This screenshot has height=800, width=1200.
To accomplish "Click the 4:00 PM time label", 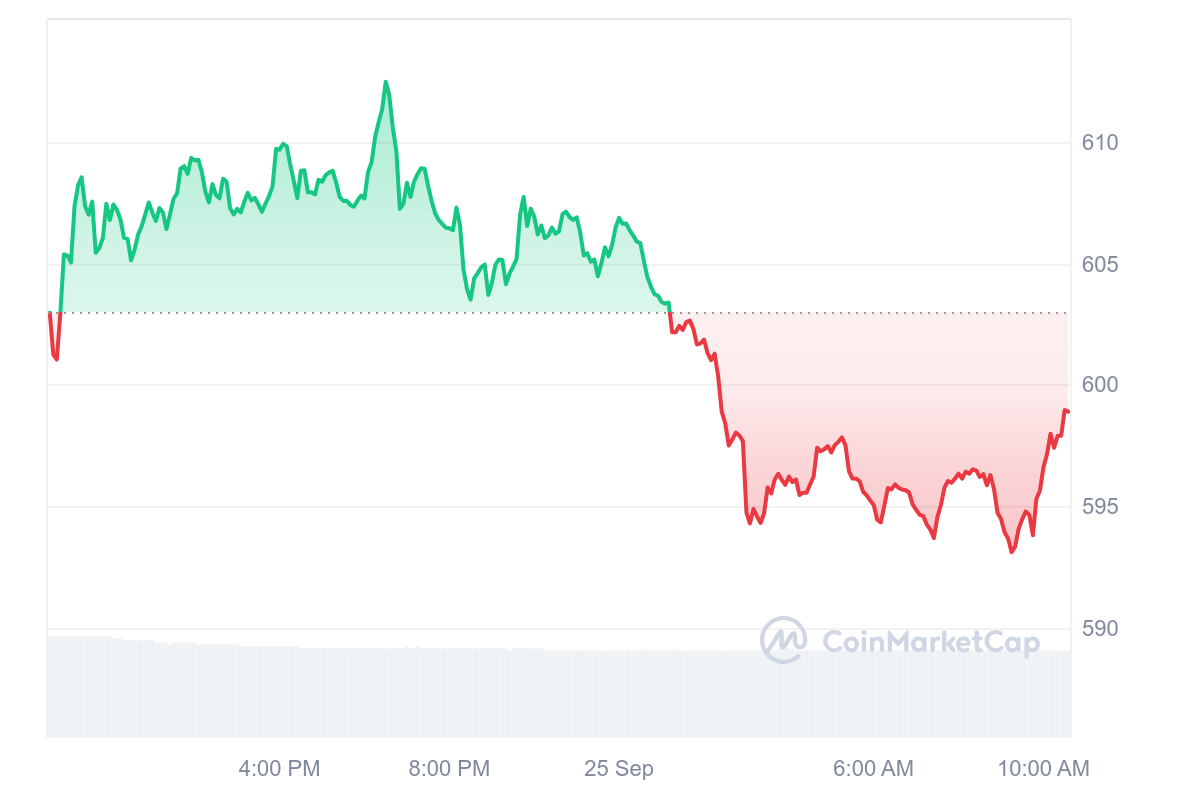I will point(279,769).
